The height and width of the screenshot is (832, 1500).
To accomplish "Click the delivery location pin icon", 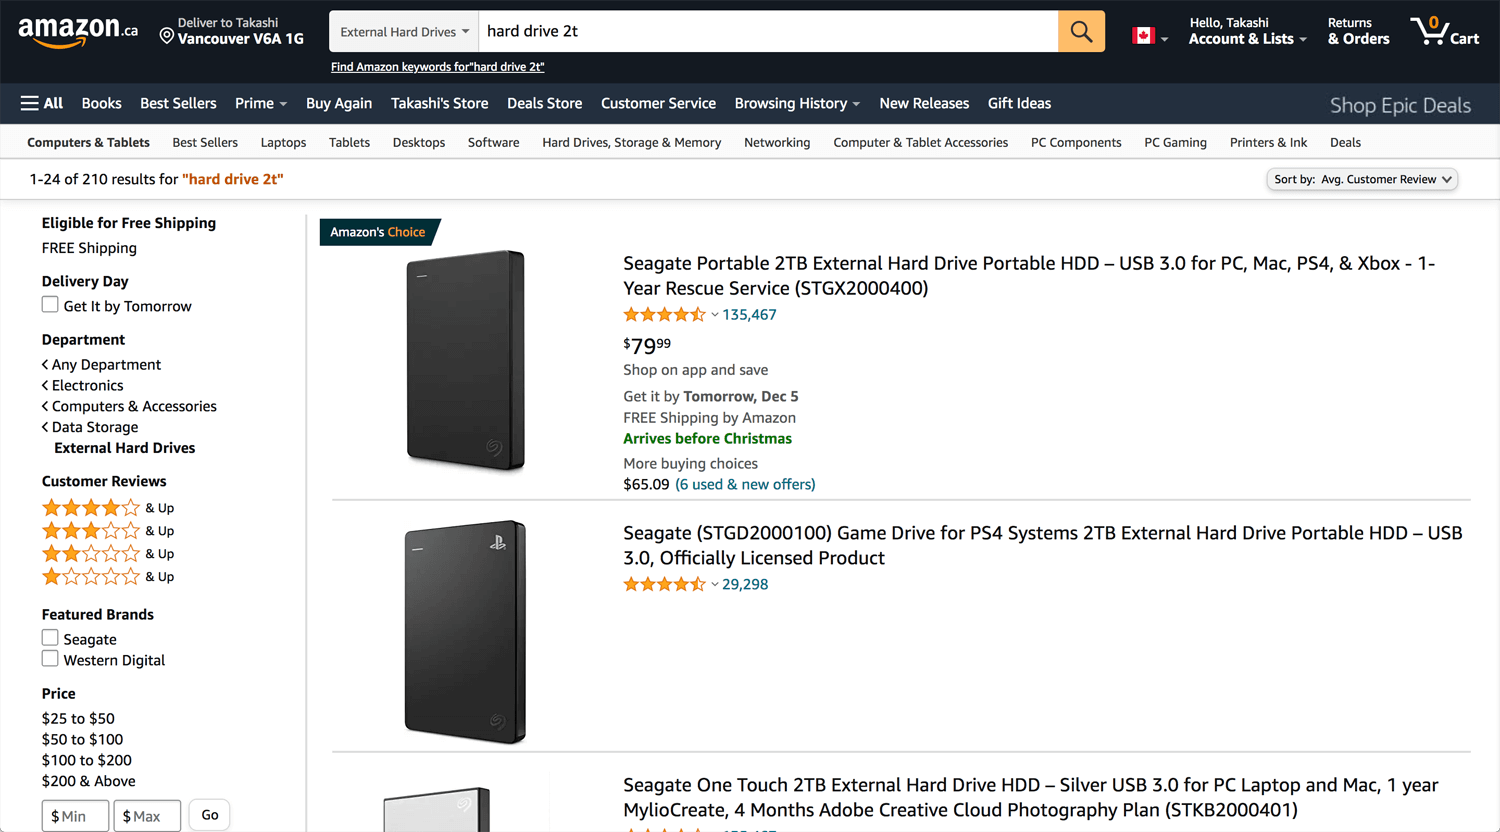I will point(167,36).
